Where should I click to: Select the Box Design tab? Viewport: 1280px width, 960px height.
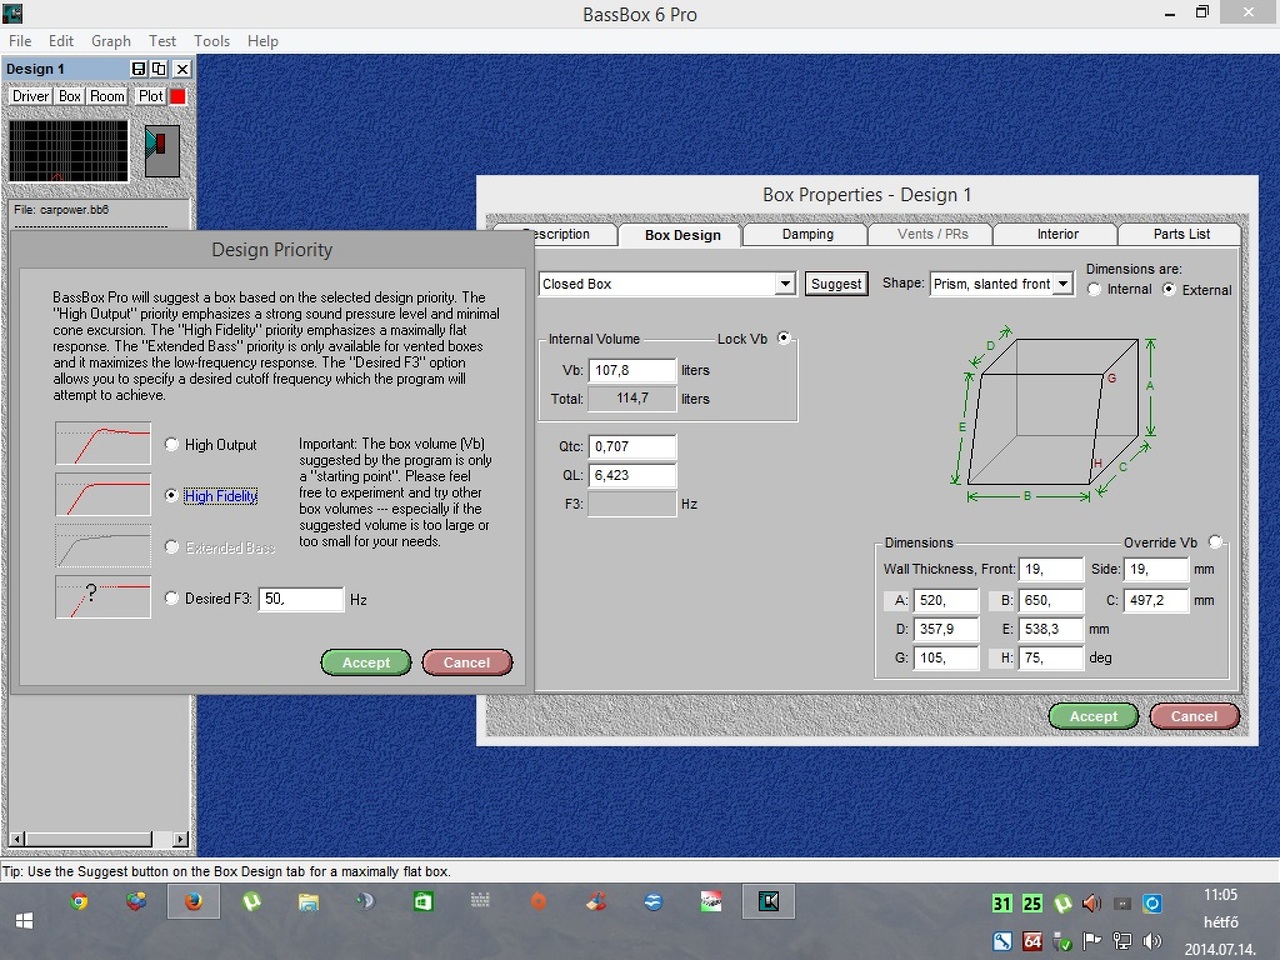coord(682,235)
